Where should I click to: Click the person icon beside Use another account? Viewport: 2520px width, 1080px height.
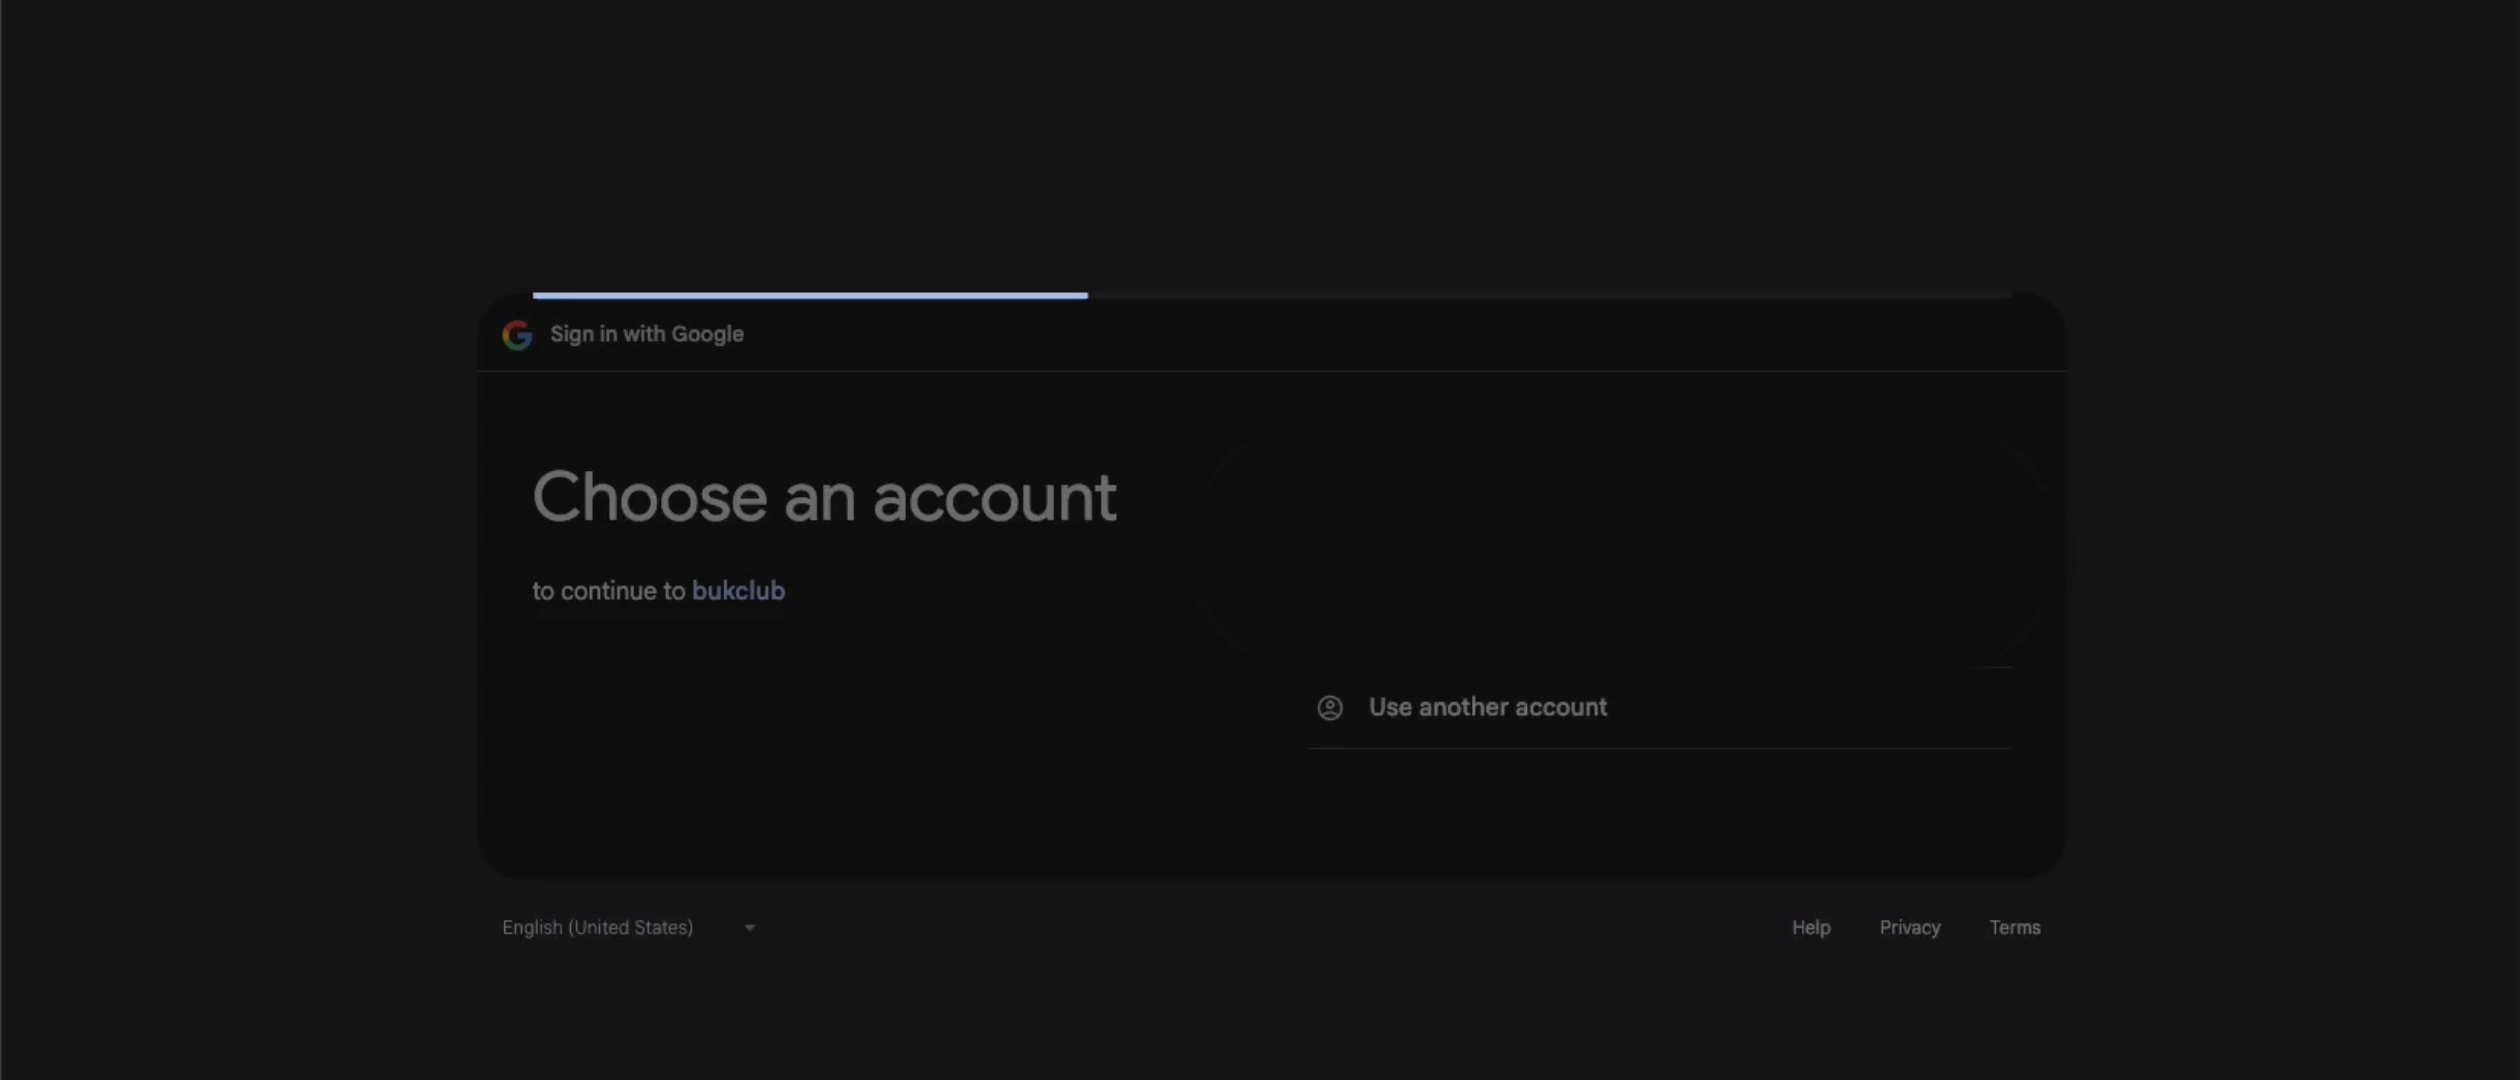click(x=1329, y=708)
